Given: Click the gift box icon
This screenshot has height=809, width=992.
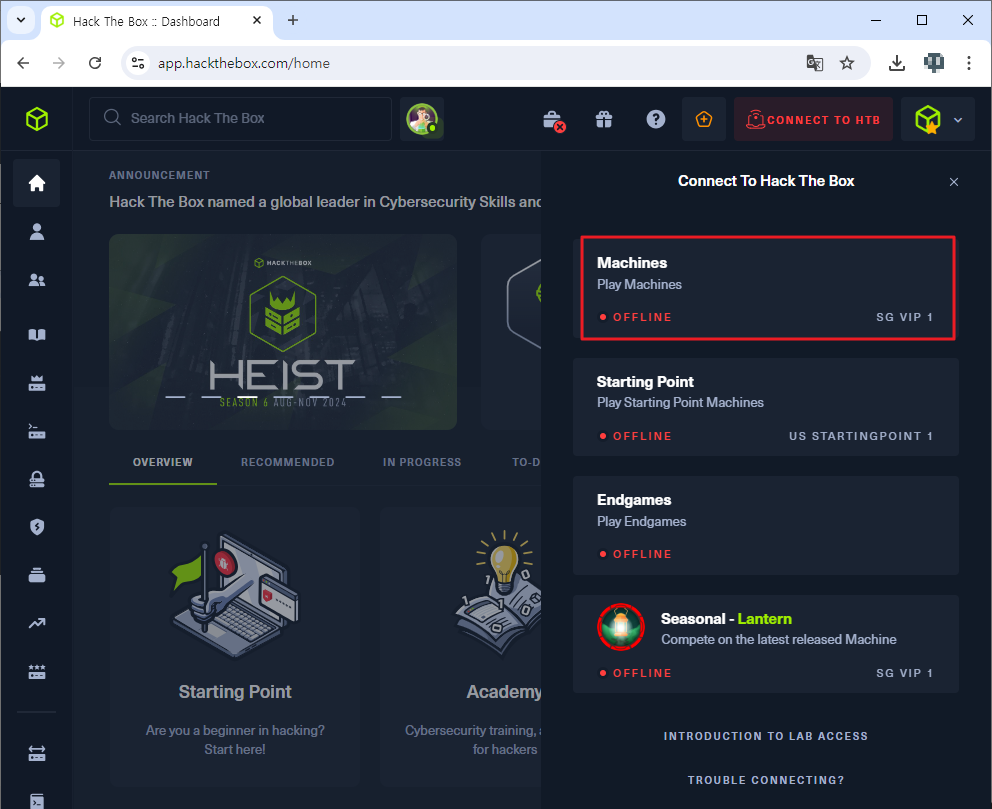Looking at the screenshot, I should point(604,119).
